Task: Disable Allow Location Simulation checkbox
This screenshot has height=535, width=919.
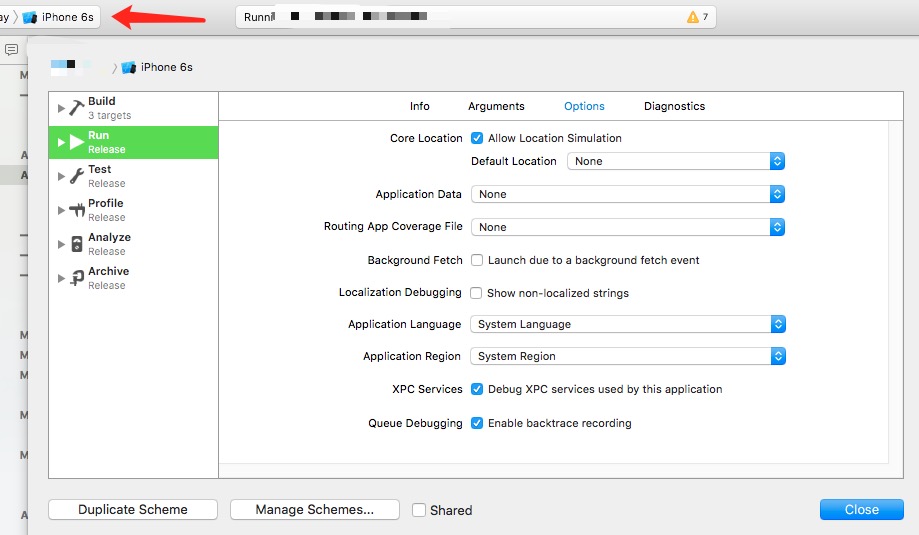Action: [477, 138]
